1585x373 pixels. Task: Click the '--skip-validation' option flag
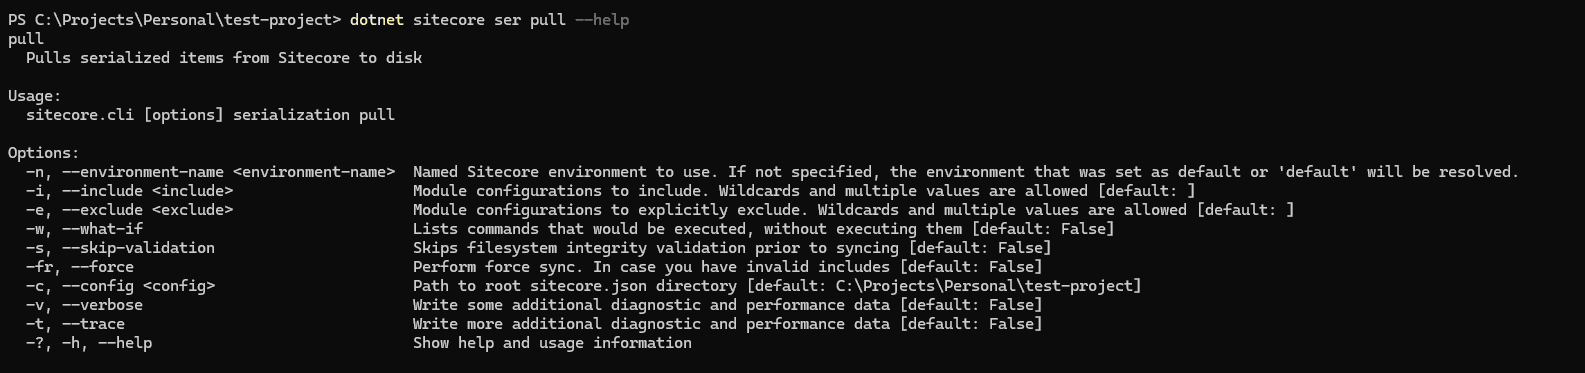point(138,248)
